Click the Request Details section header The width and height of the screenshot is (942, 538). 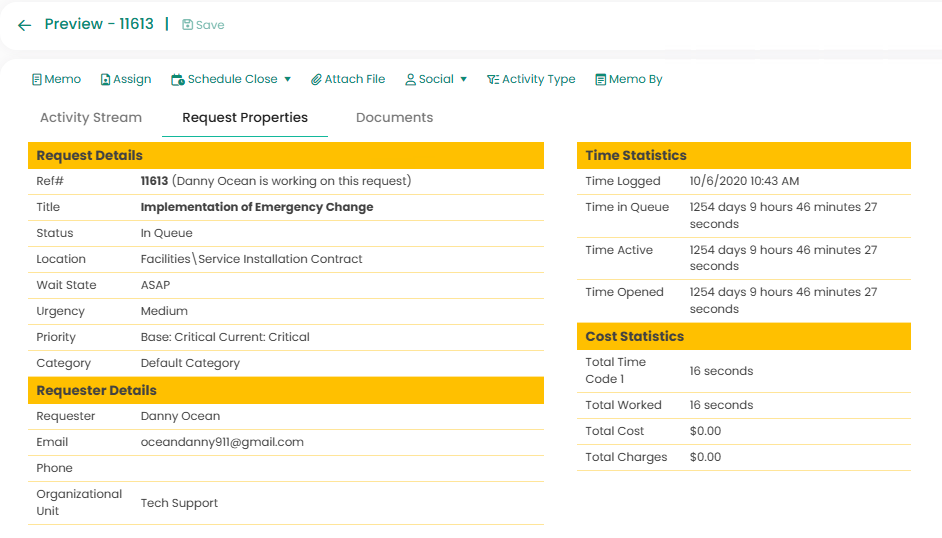pos(90,156)
